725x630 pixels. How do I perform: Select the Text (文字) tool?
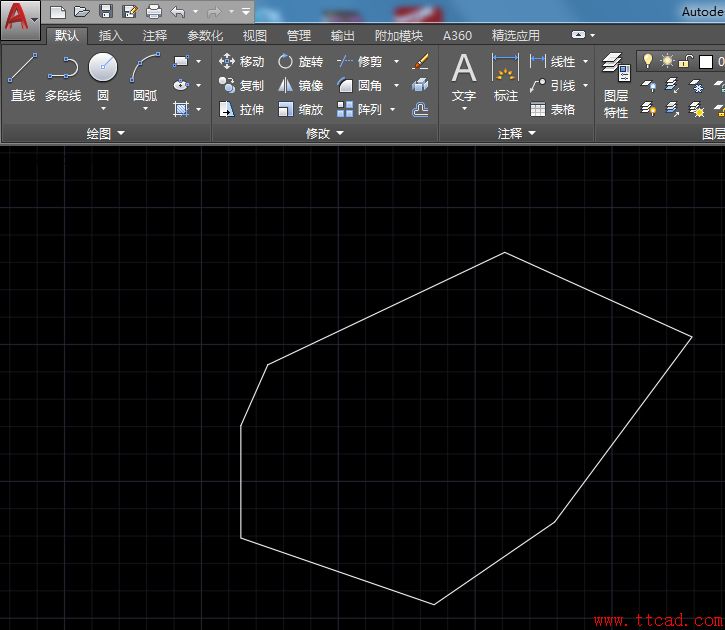464,77
